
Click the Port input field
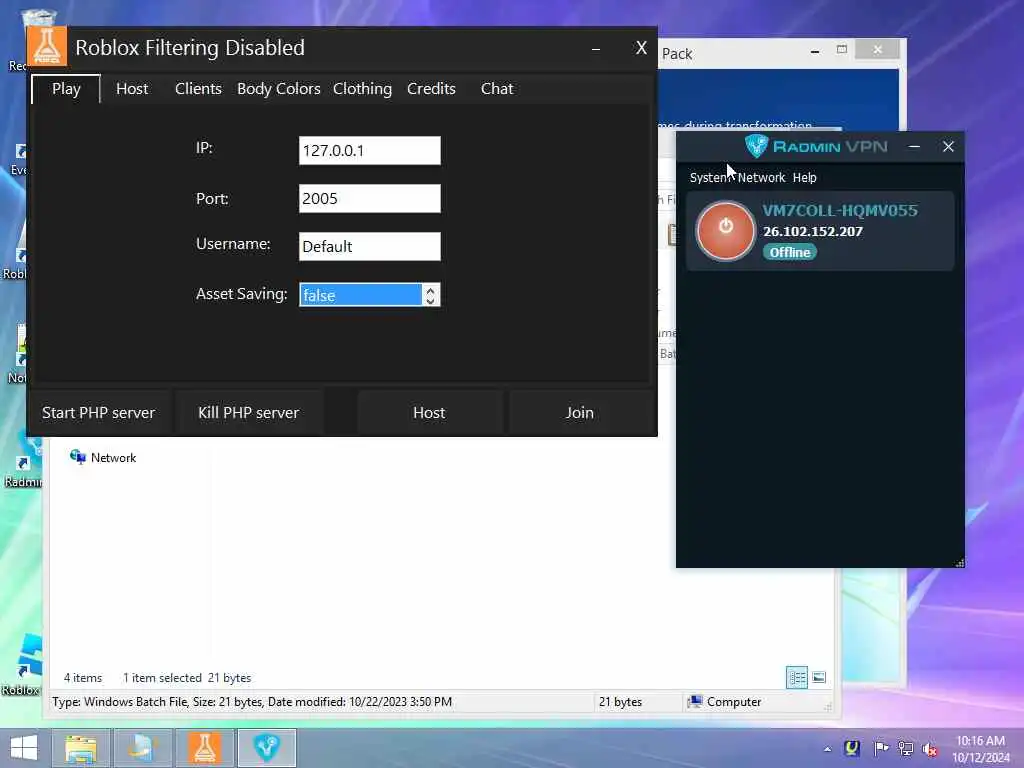pyautogui.click(x=370, y=199)
